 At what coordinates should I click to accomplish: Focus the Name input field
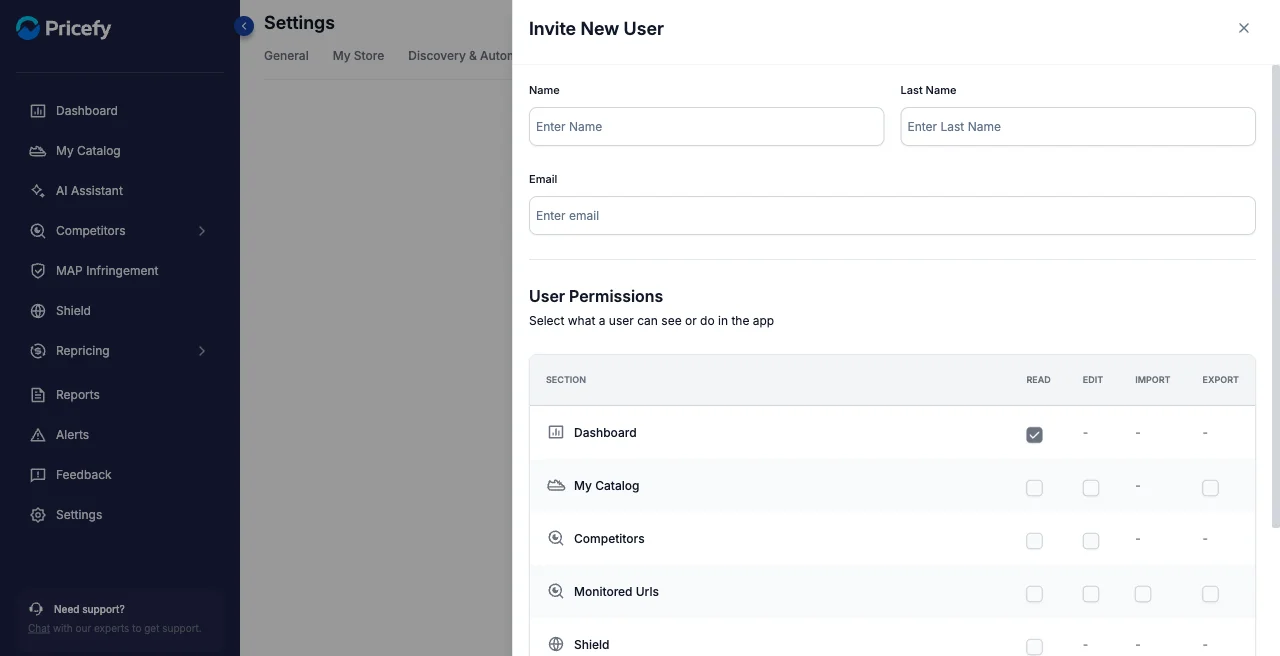706,127
